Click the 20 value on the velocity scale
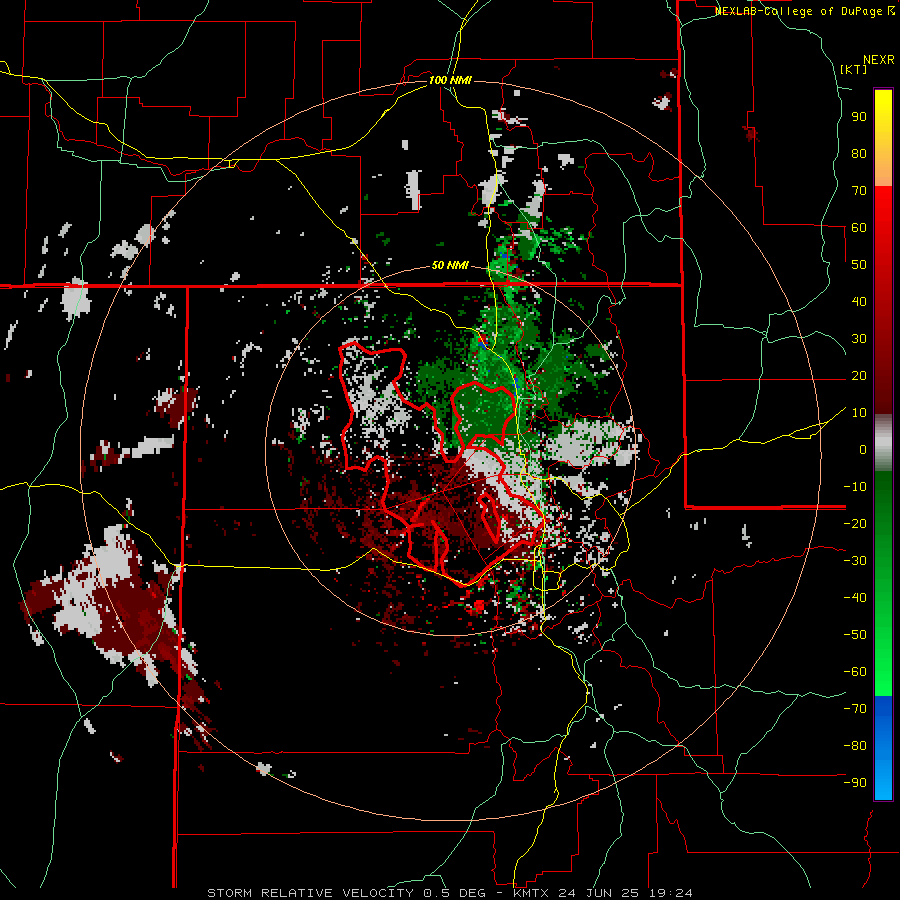 click(x=859, y=375)
